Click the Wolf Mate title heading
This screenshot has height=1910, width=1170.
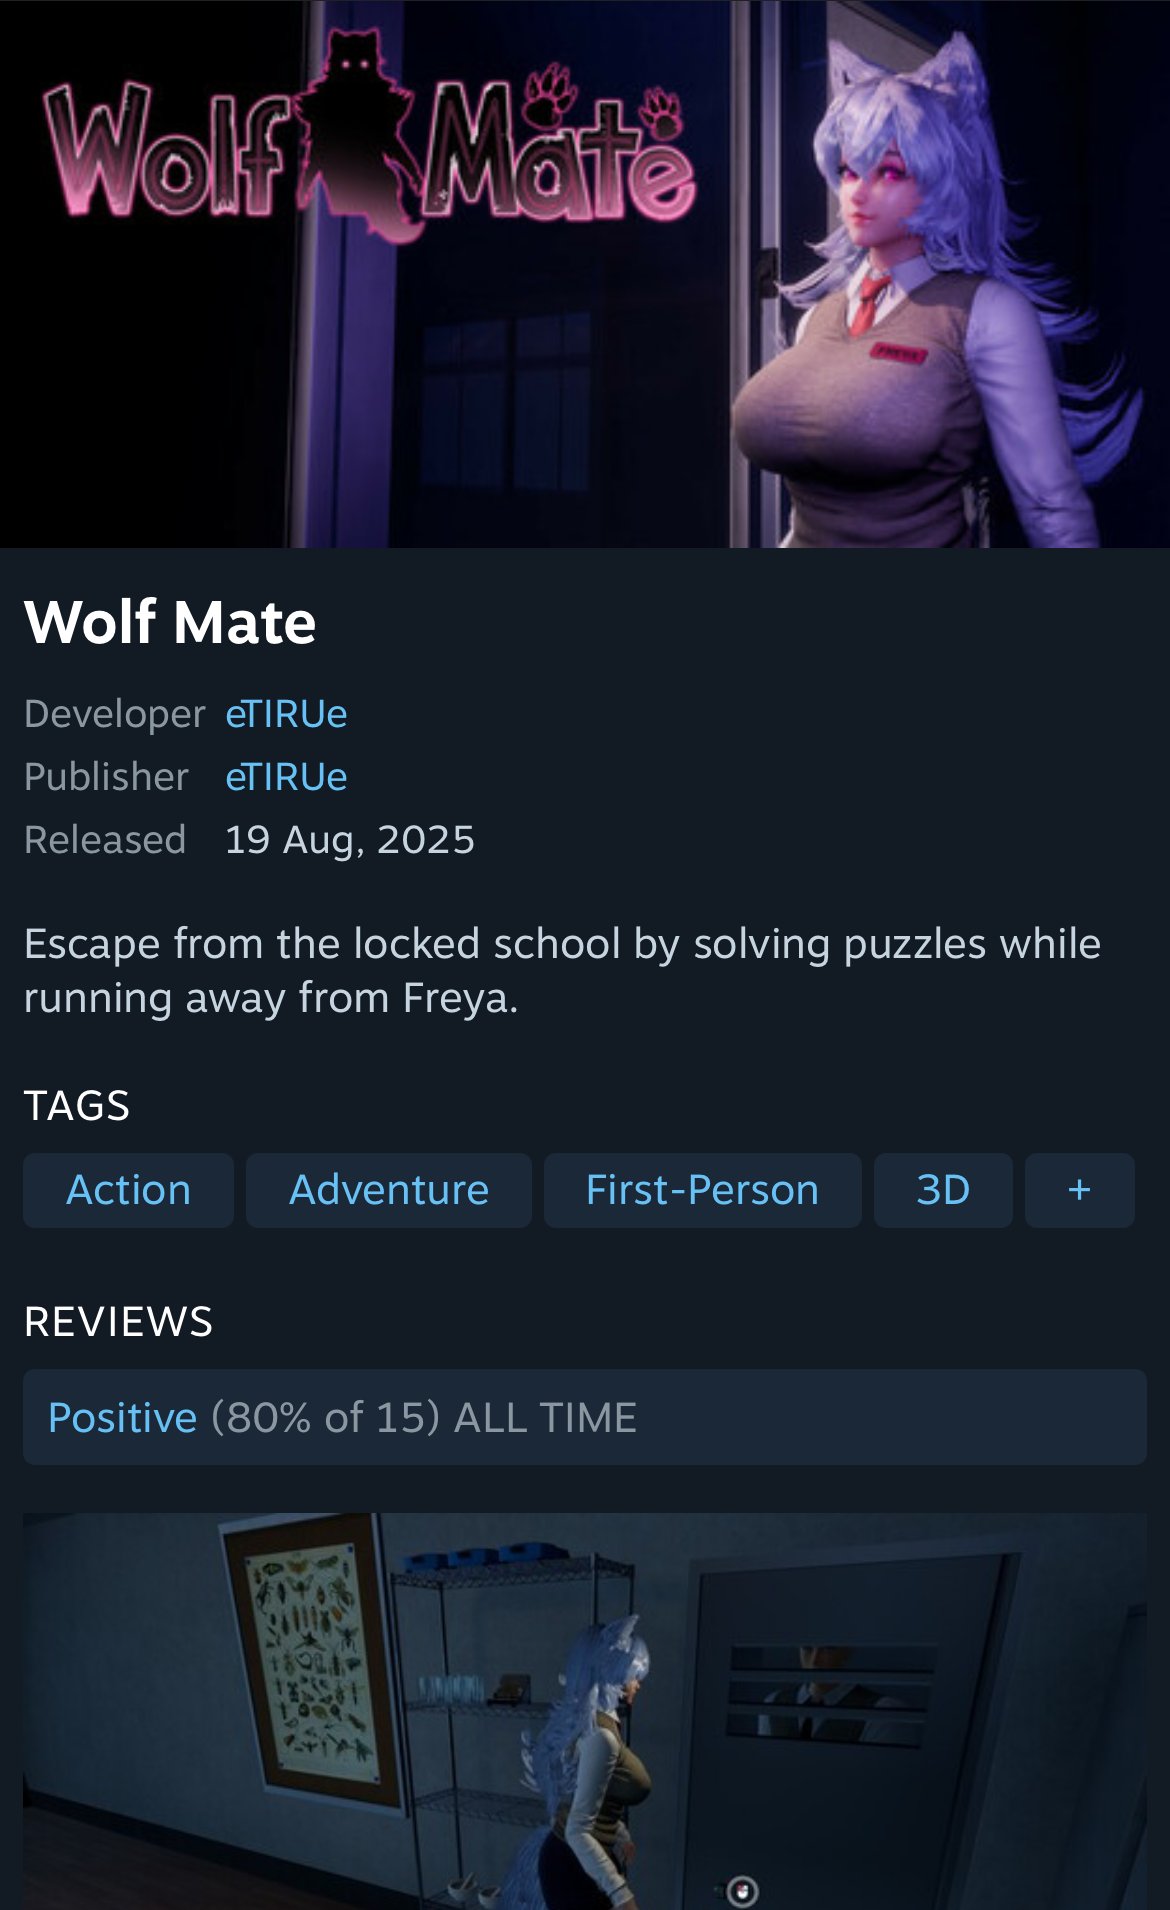coord(170,622)
